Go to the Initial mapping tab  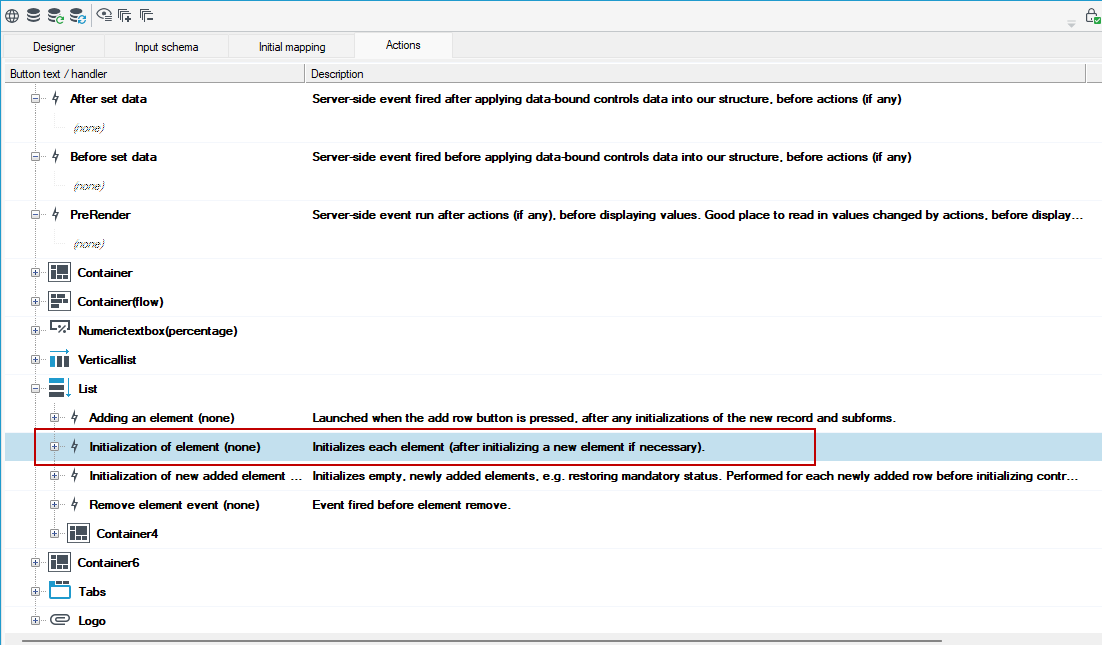292,46
